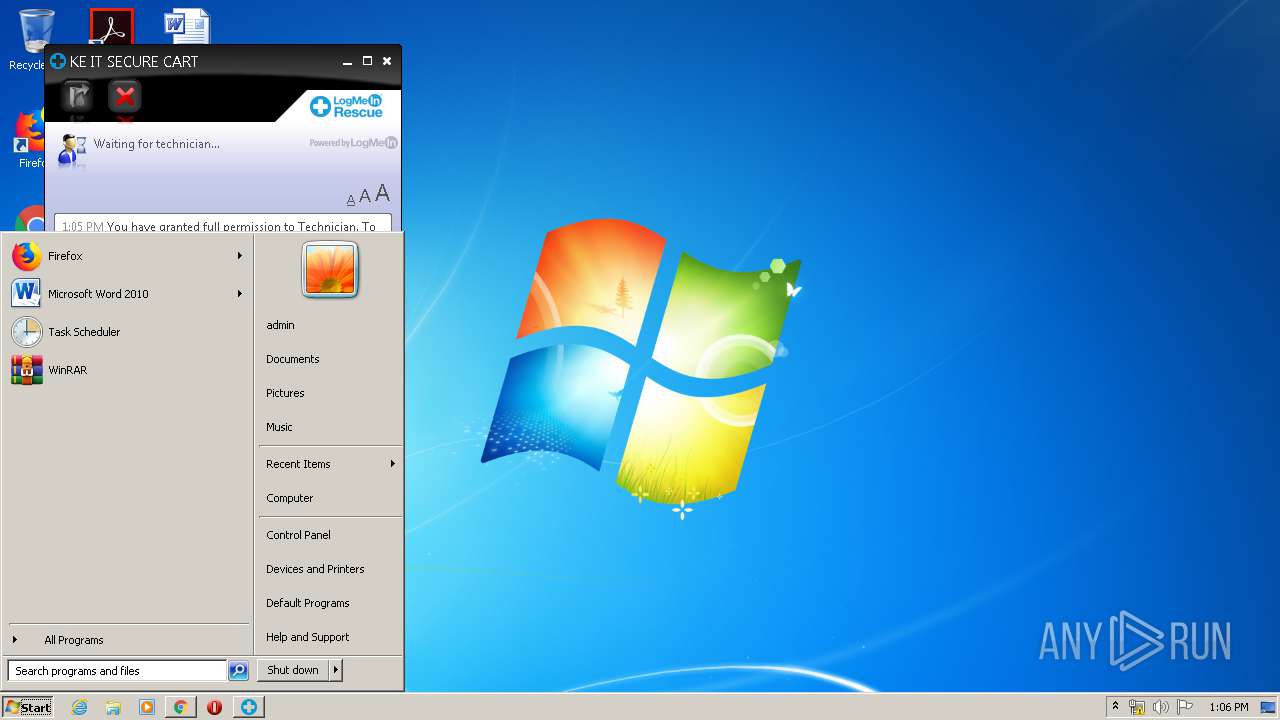Expand Firefox jump list arrow
The height and width of the screenshot is (720, 1280).
click(240, 256)
